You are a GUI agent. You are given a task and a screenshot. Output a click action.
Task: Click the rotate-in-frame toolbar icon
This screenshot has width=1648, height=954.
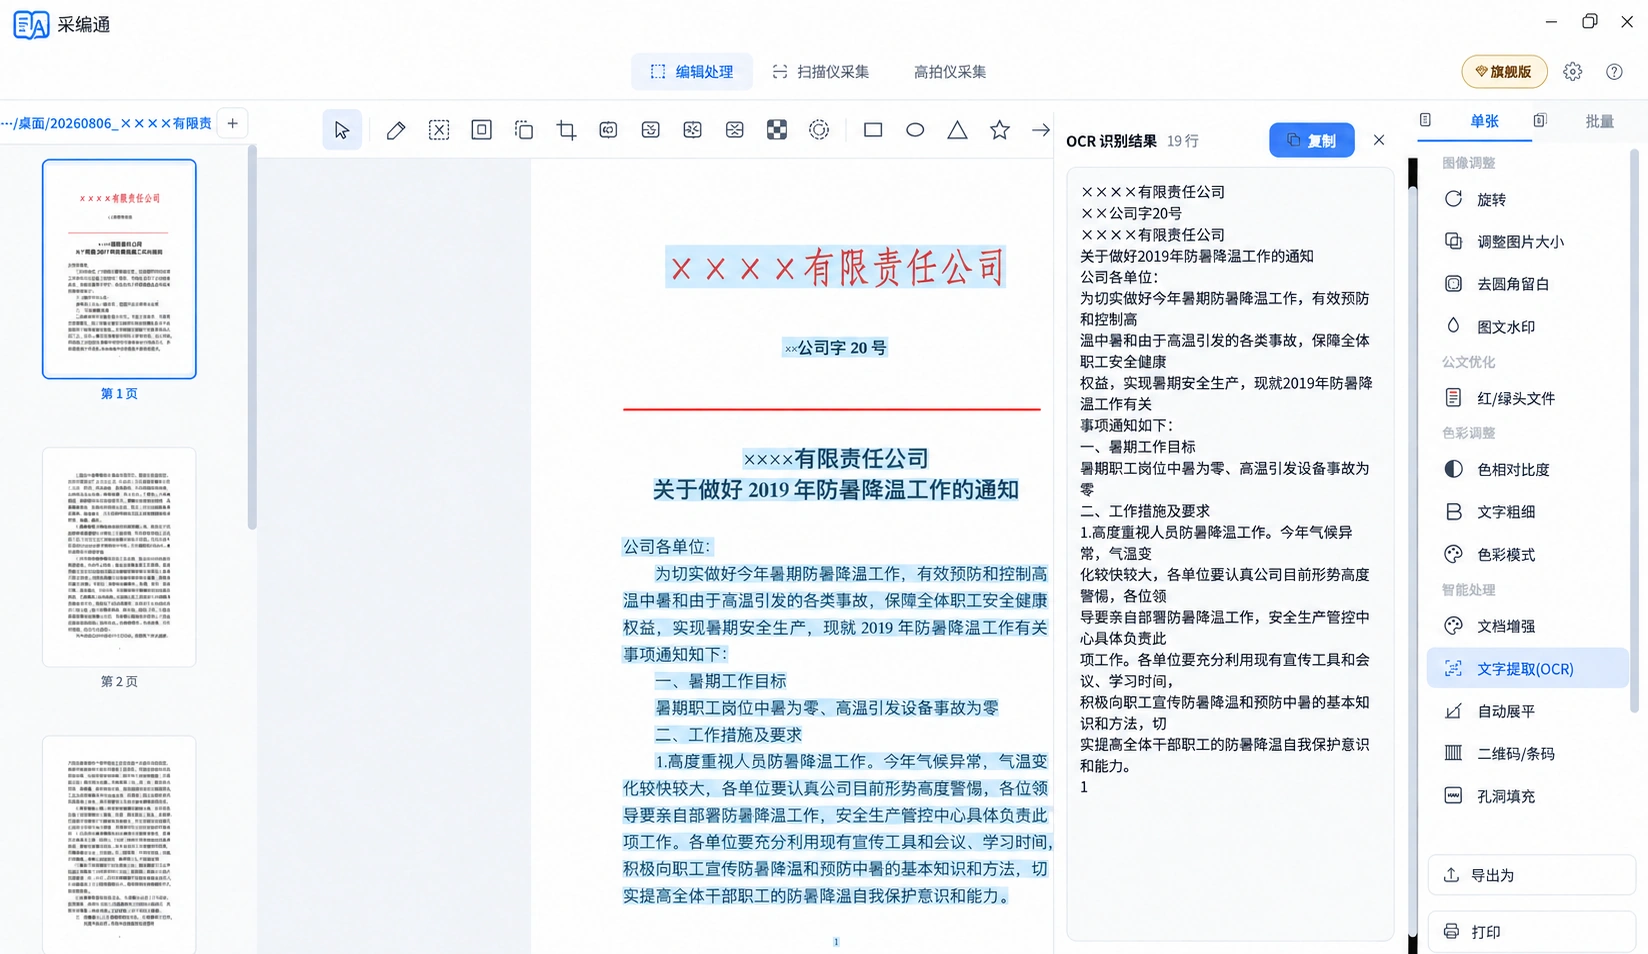coord(608,130)
